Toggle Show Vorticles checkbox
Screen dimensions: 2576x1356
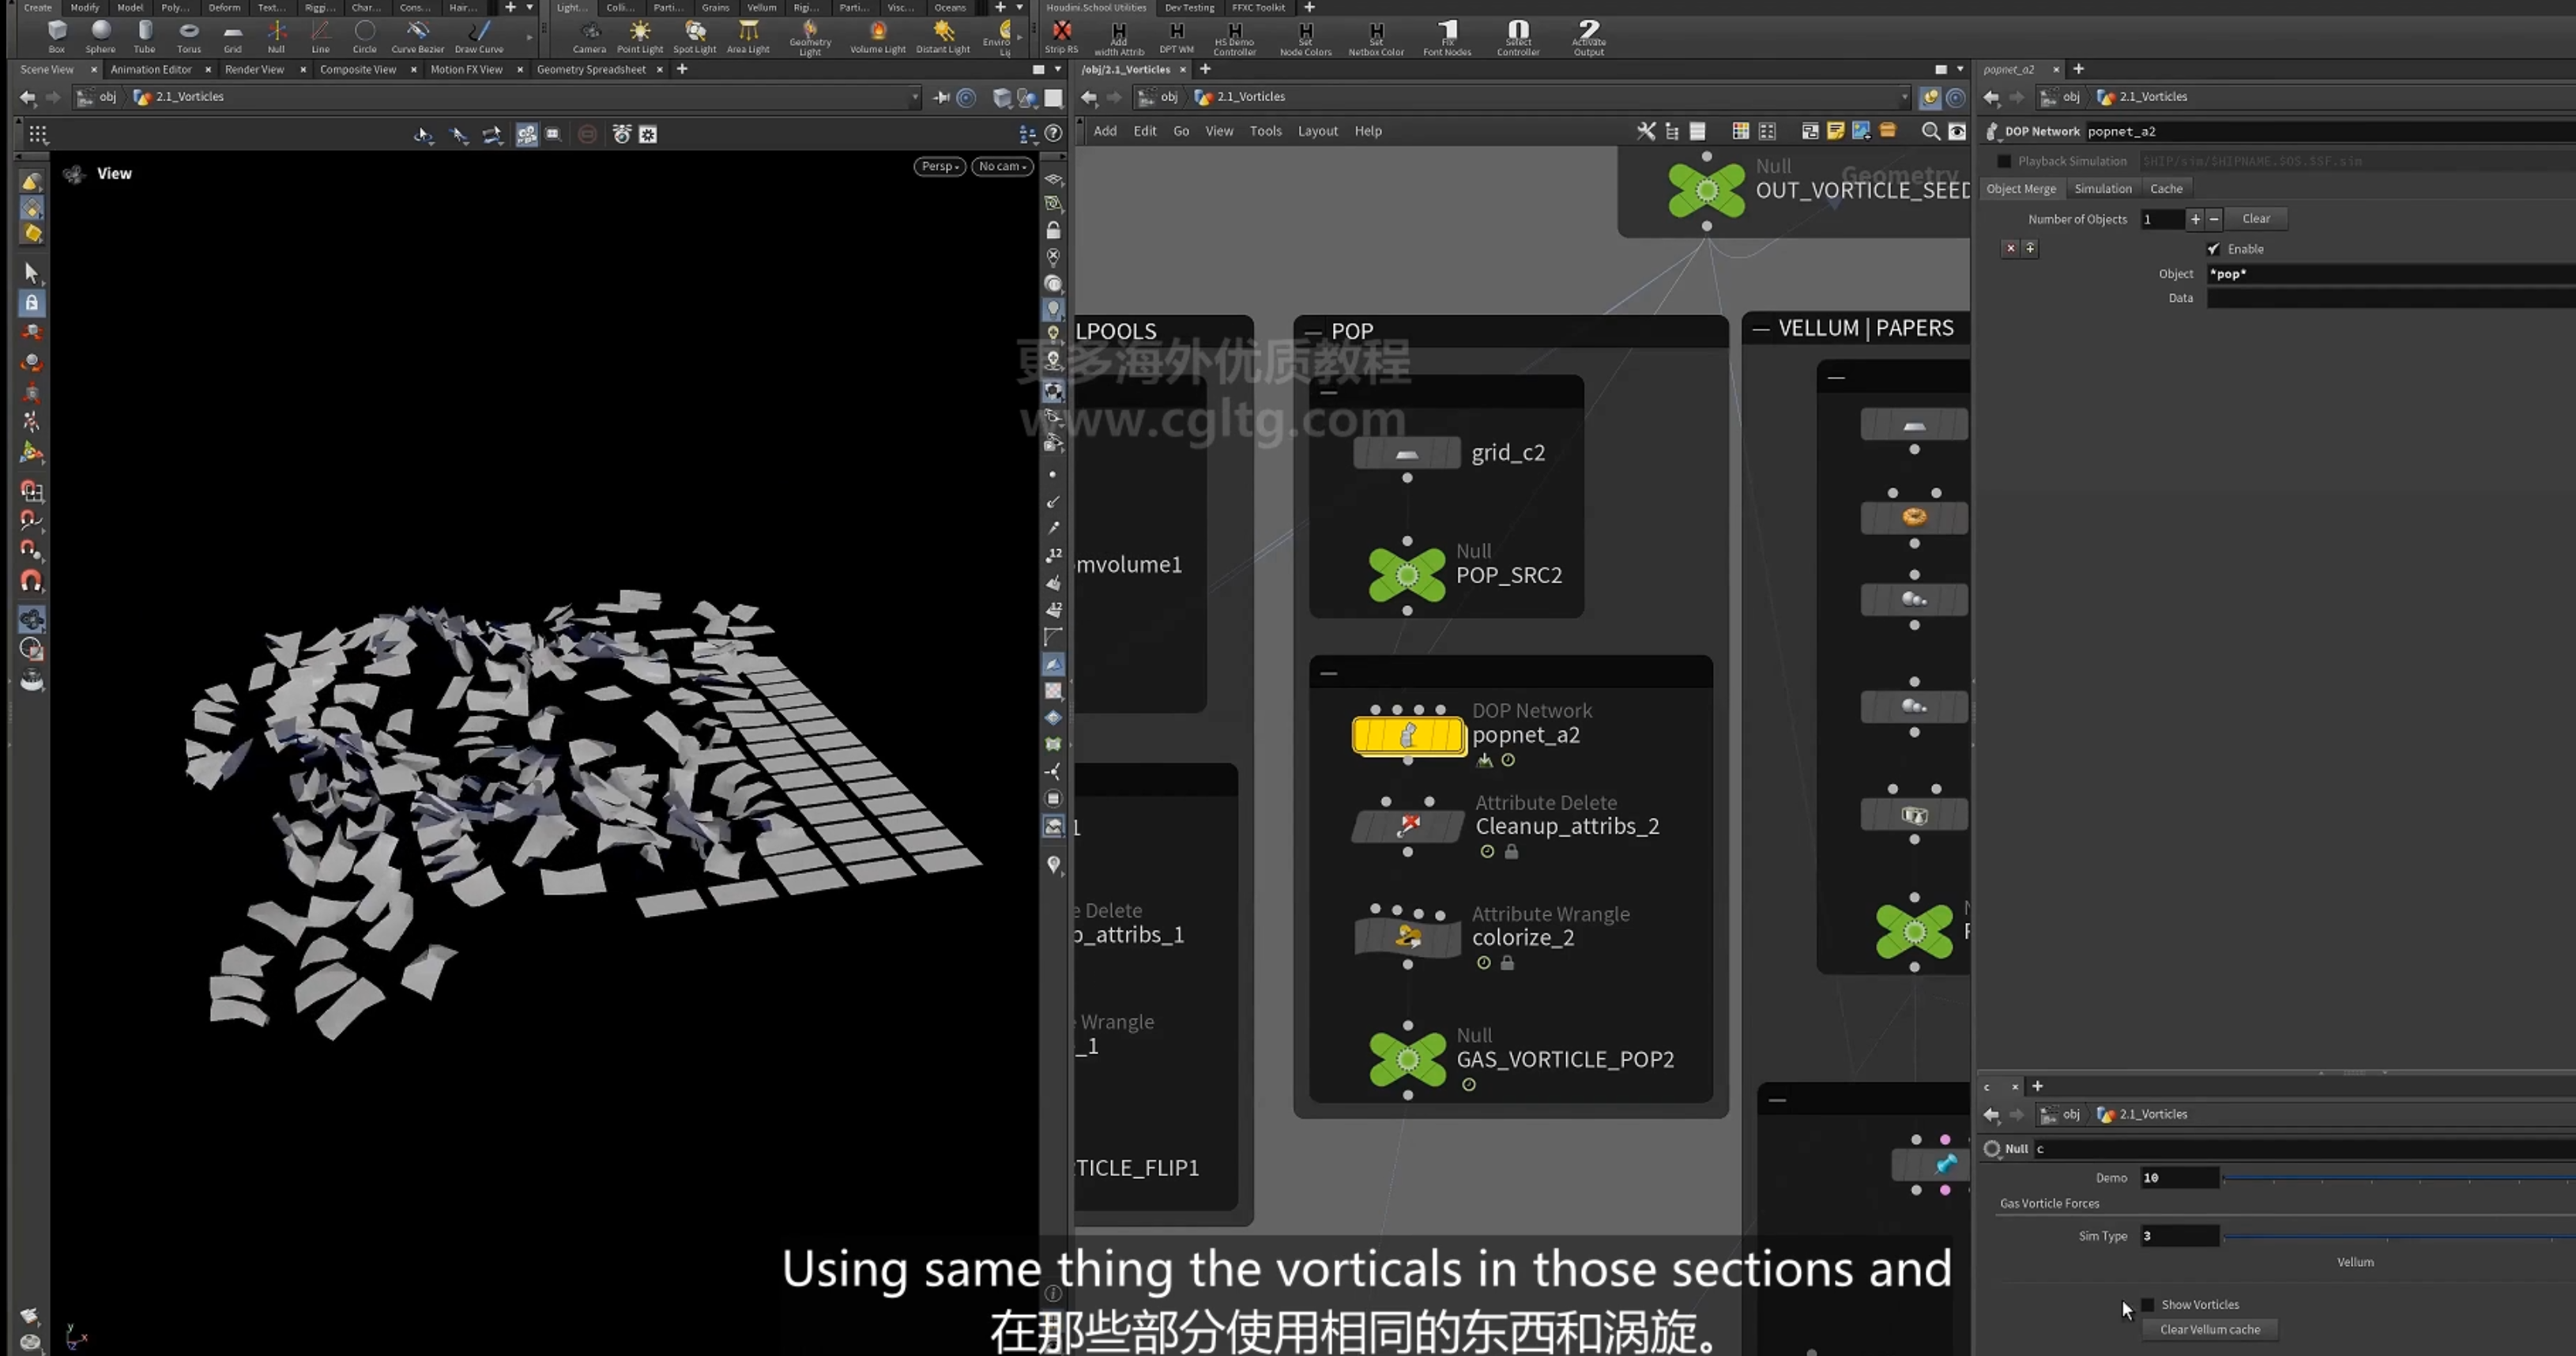(x=2147, y=1304)
